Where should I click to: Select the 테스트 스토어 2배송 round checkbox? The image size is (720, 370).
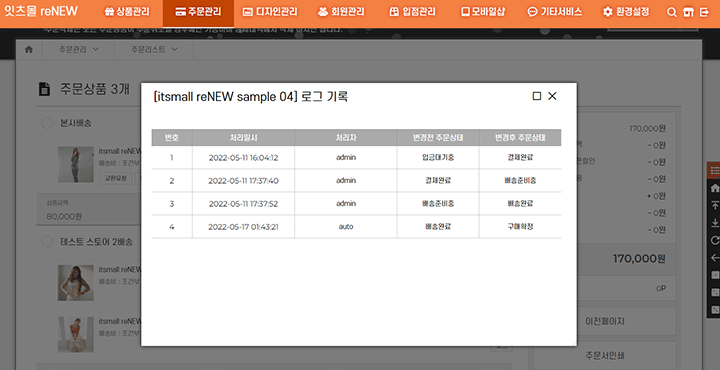(47, 241)
